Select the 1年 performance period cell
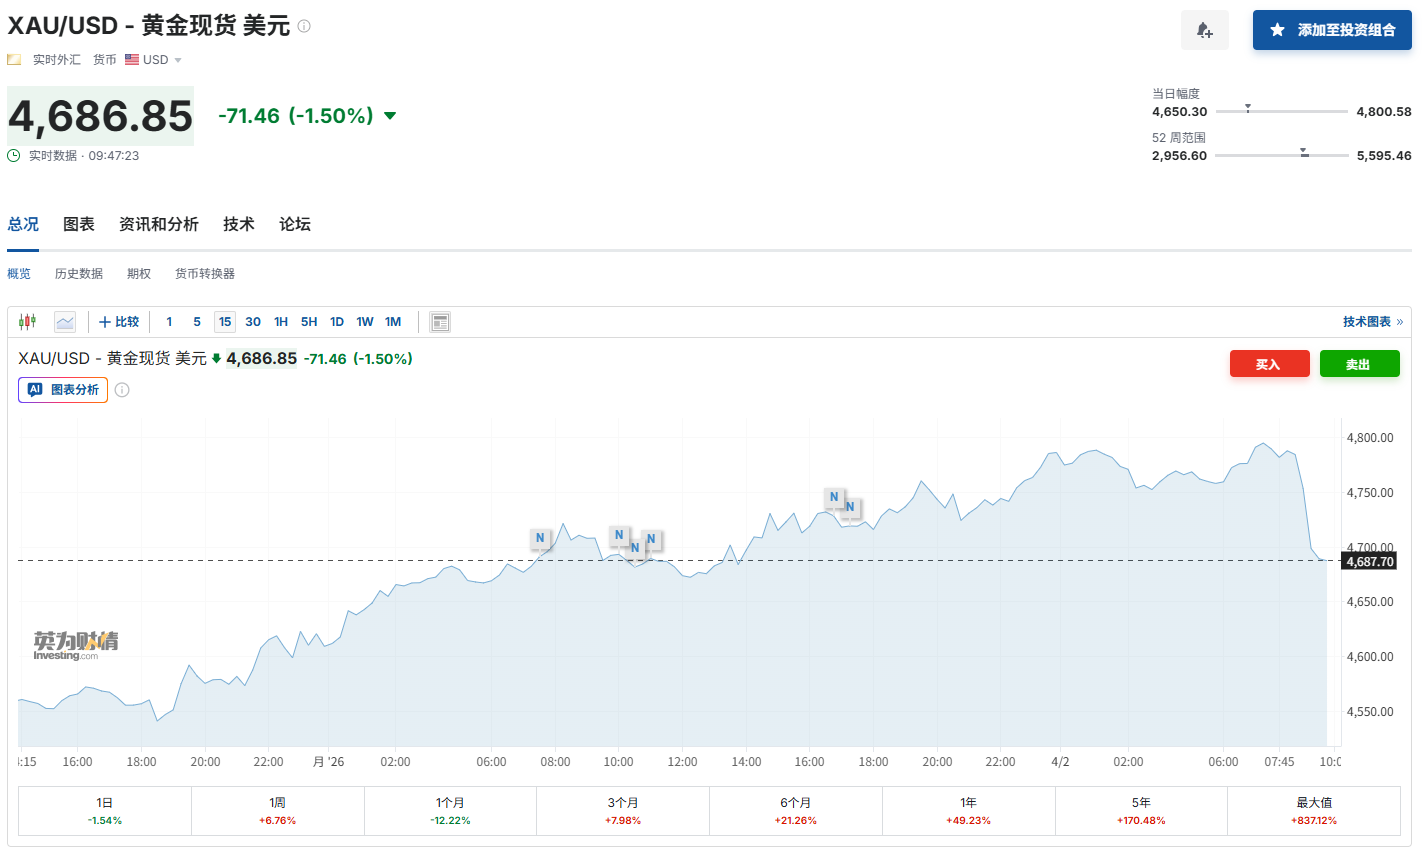This screenshot has height=856, width=1425. tap(968, 811)
